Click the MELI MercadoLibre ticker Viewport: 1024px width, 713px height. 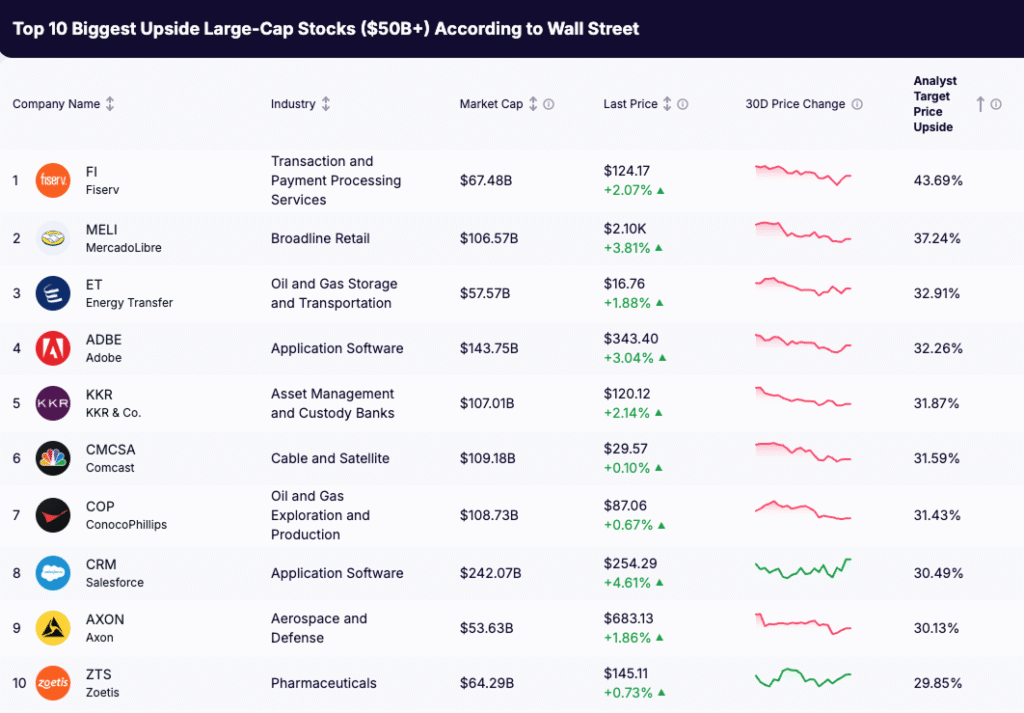[101, 229]
